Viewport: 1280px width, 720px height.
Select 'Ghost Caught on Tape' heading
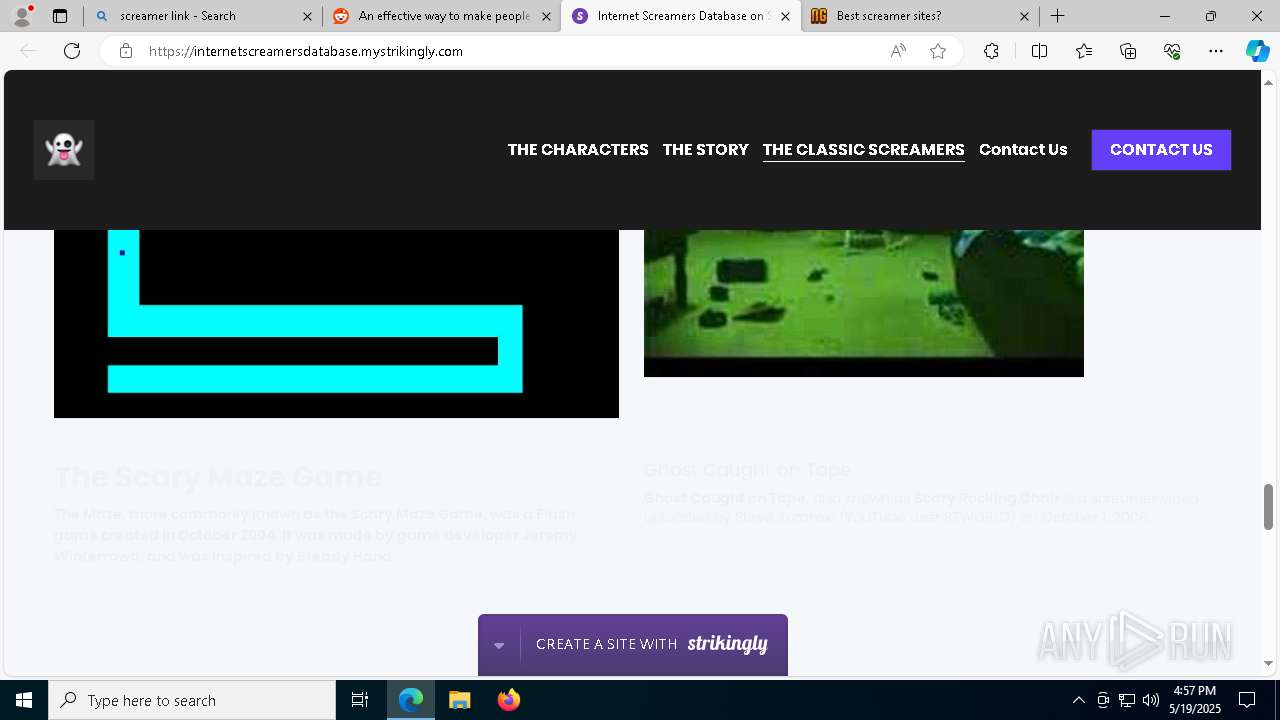[x=747, y=470]
